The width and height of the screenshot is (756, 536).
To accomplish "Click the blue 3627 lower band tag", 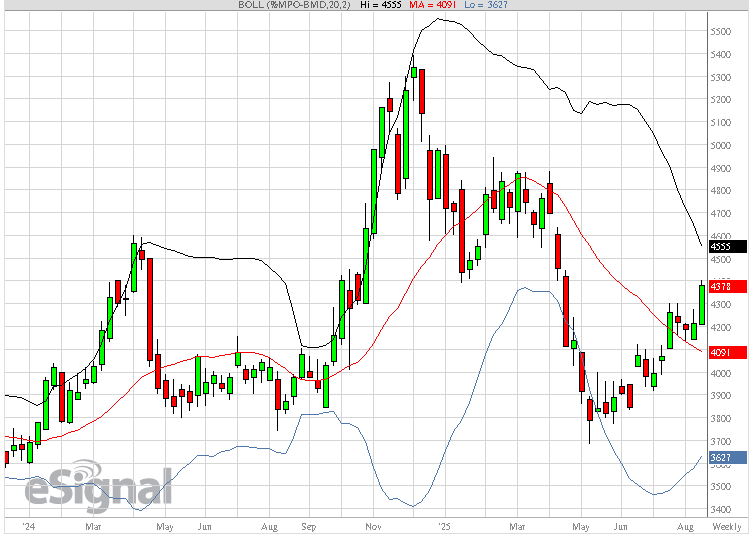I will pyautogui.click(x=728, y=457).
